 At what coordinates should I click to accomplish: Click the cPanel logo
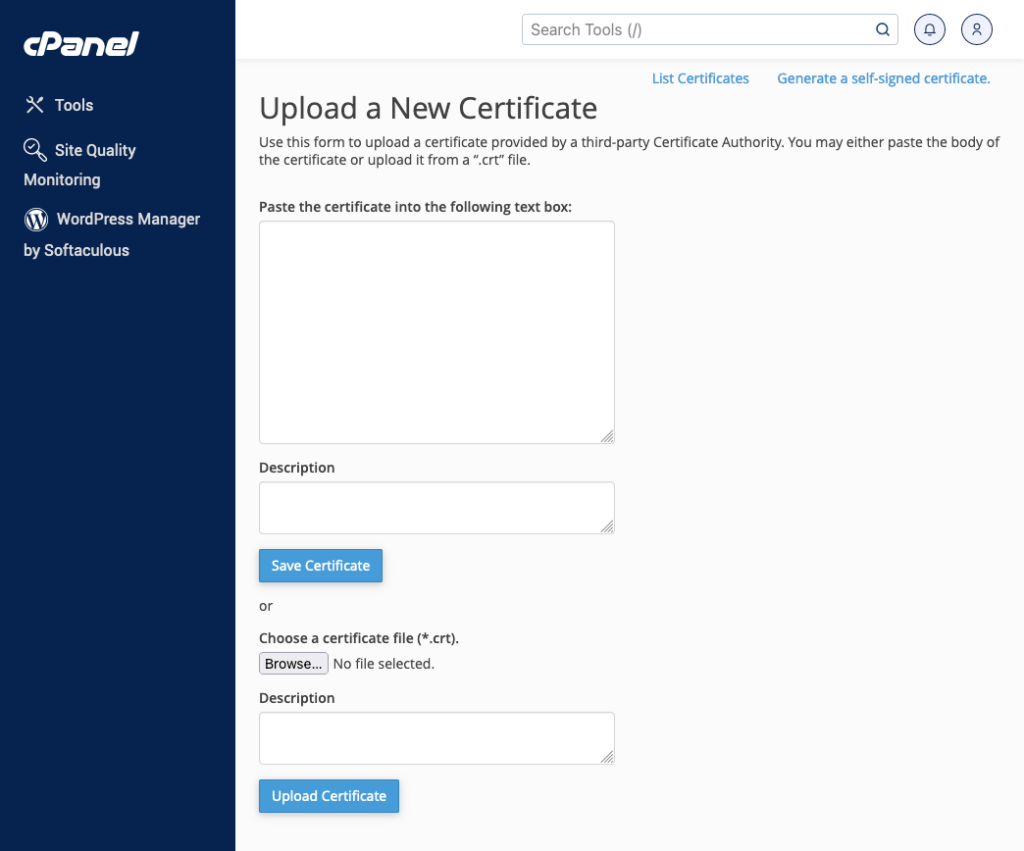(81, 44)
